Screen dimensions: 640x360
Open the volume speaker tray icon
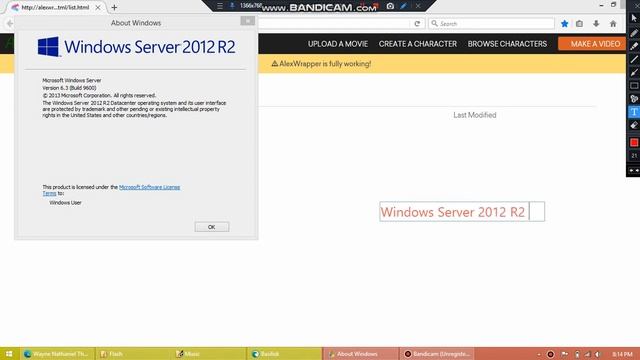598,354
